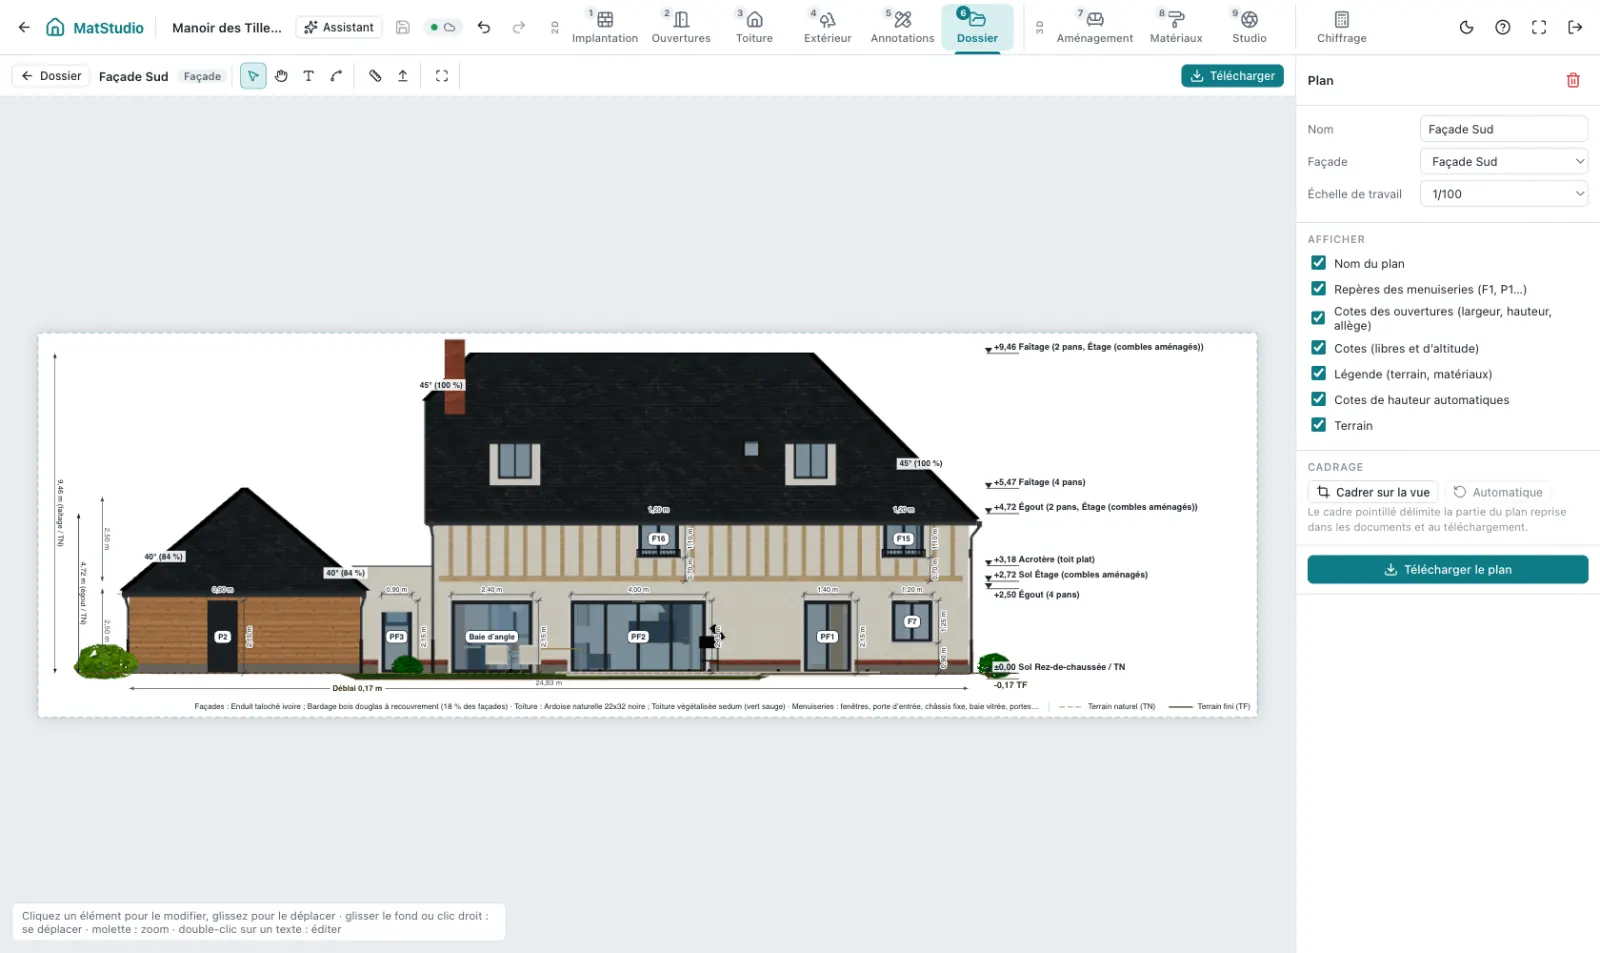
Task: Expand the Échelle de travail dropdown
Action: 1504,193
